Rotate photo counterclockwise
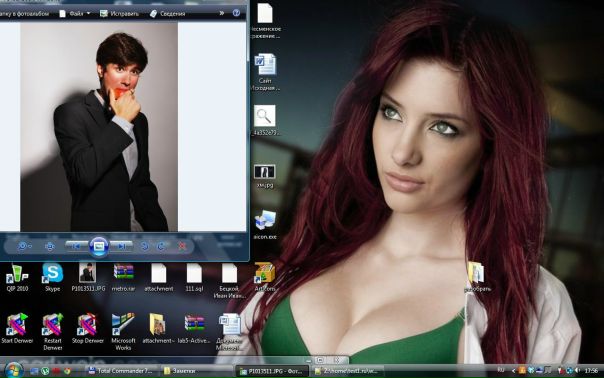This screenshot has width=604, height=378. click(x=145, y=246)
